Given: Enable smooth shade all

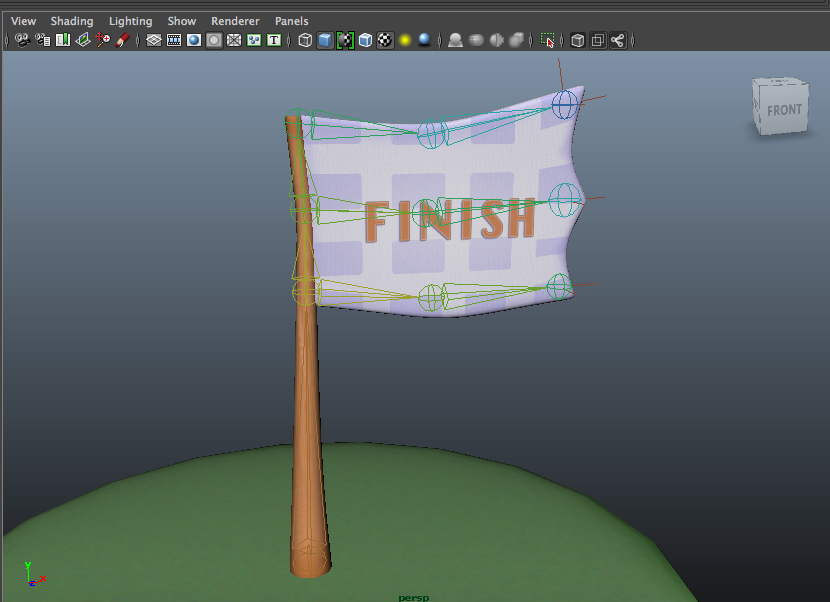Looking at the screenshot, I should click(x=324, y=40).
